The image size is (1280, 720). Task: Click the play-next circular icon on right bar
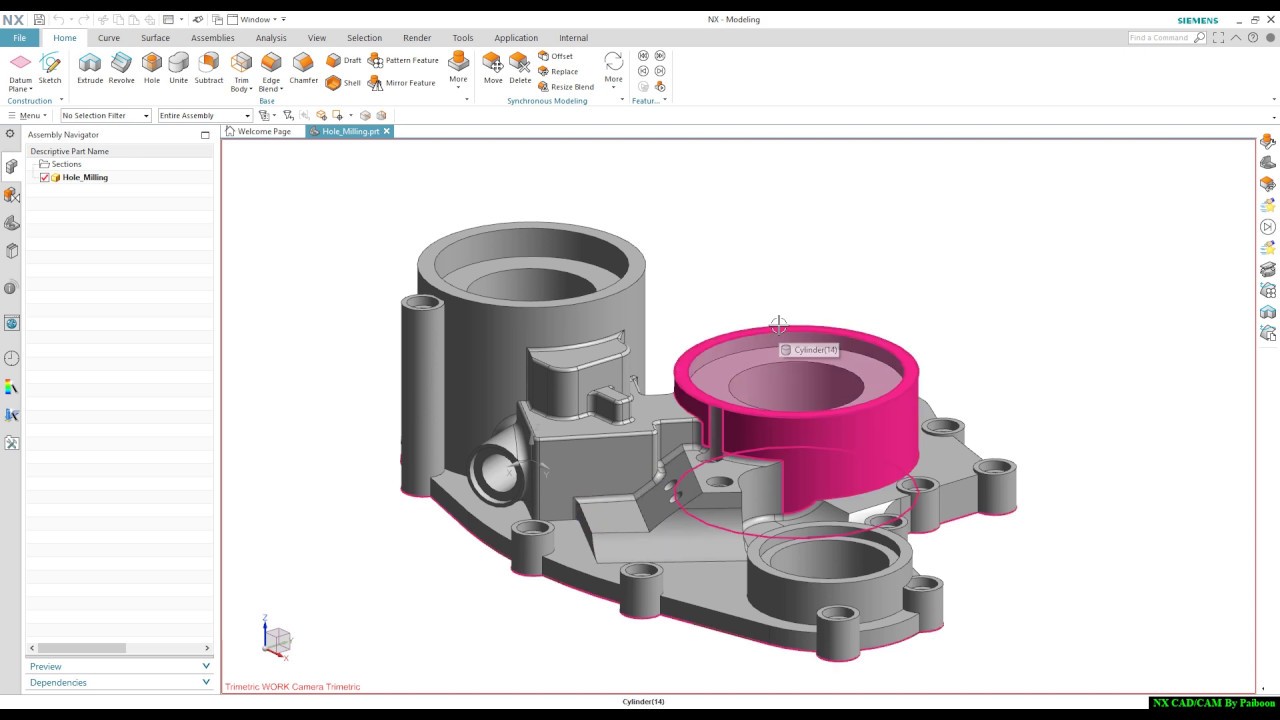tap(1268, 227)
